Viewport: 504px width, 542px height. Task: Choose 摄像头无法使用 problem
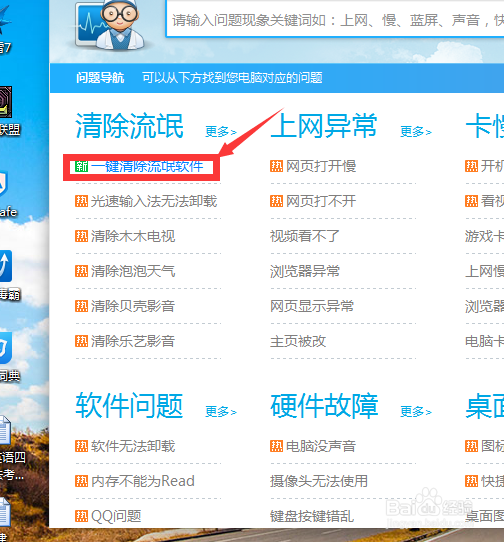pos(319,481)
